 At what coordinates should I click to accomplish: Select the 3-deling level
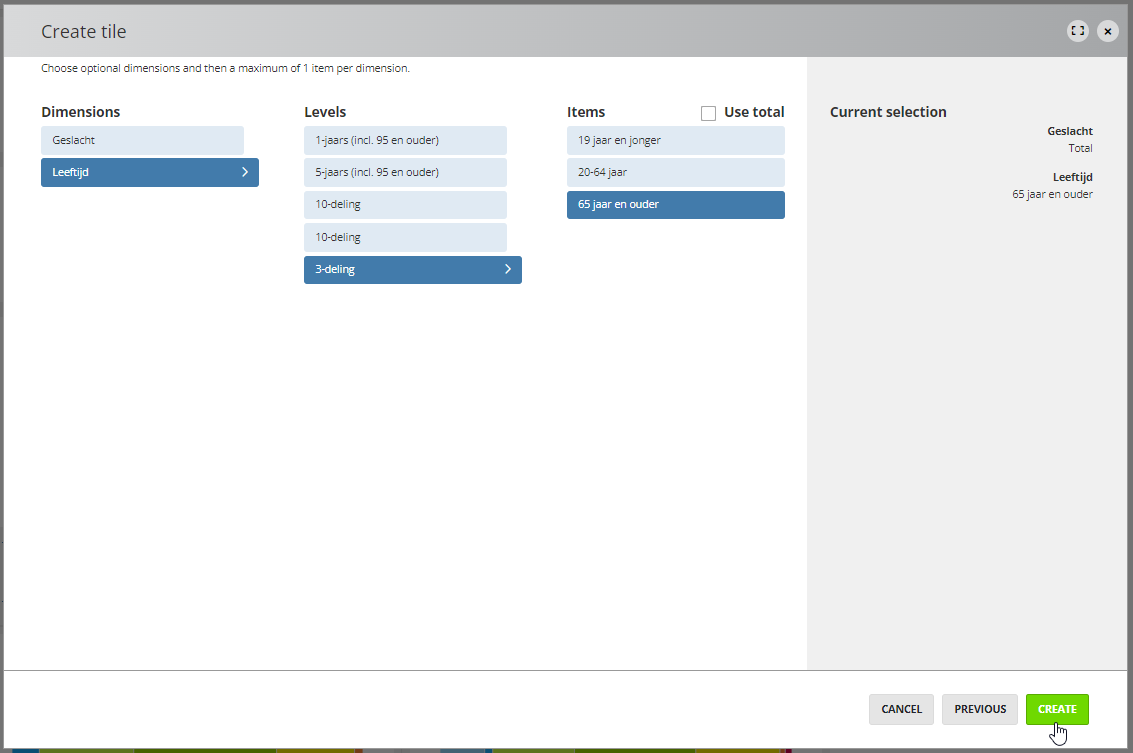tap(413, 270)
